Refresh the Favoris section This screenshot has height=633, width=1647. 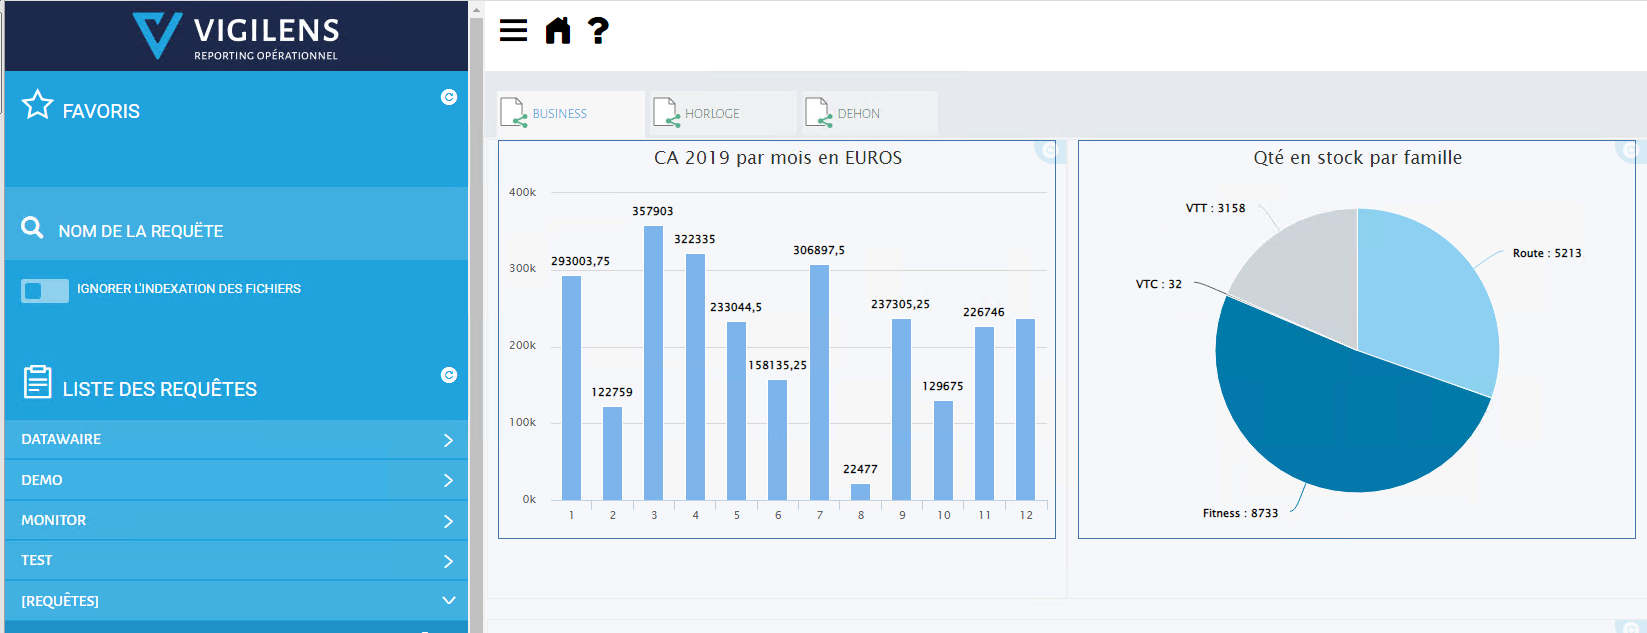449,97
